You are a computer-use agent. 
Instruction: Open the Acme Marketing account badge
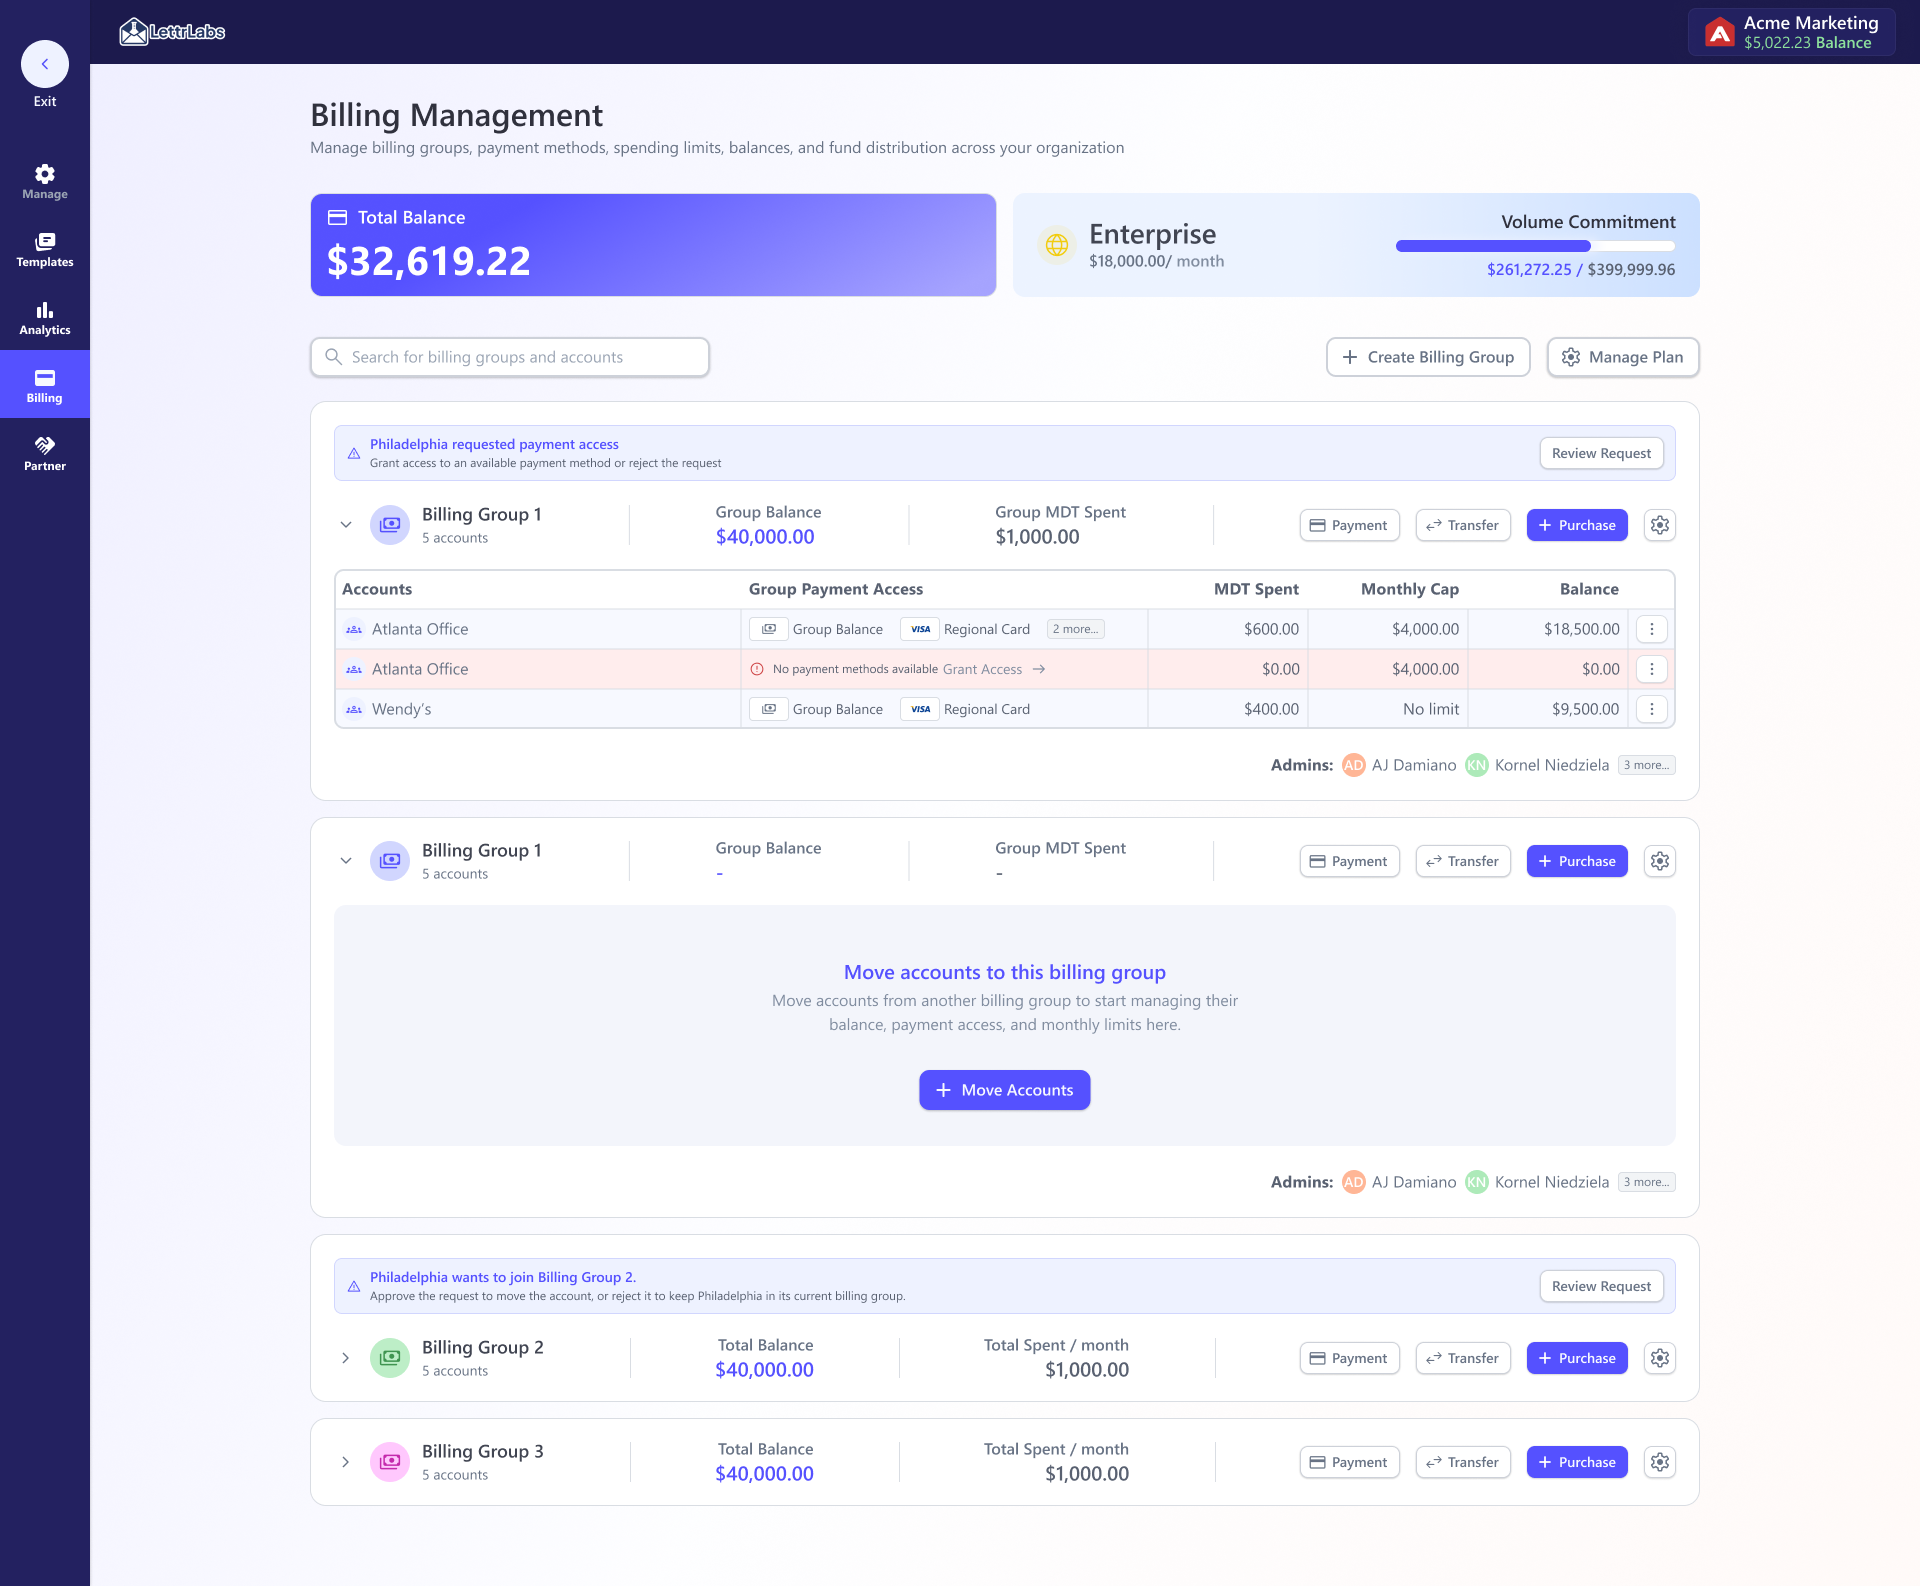coord(1792,32)
